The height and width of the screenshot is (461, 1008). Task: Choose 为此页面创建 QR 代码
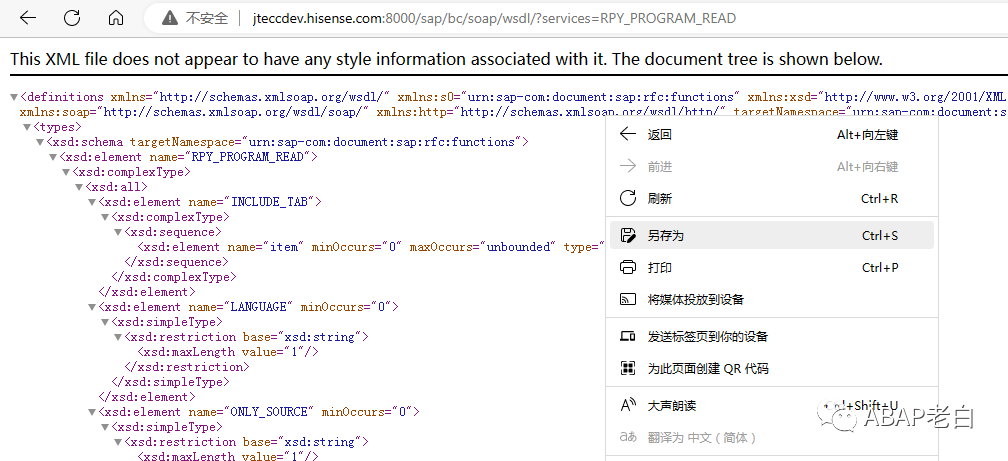tap(770, 368)
